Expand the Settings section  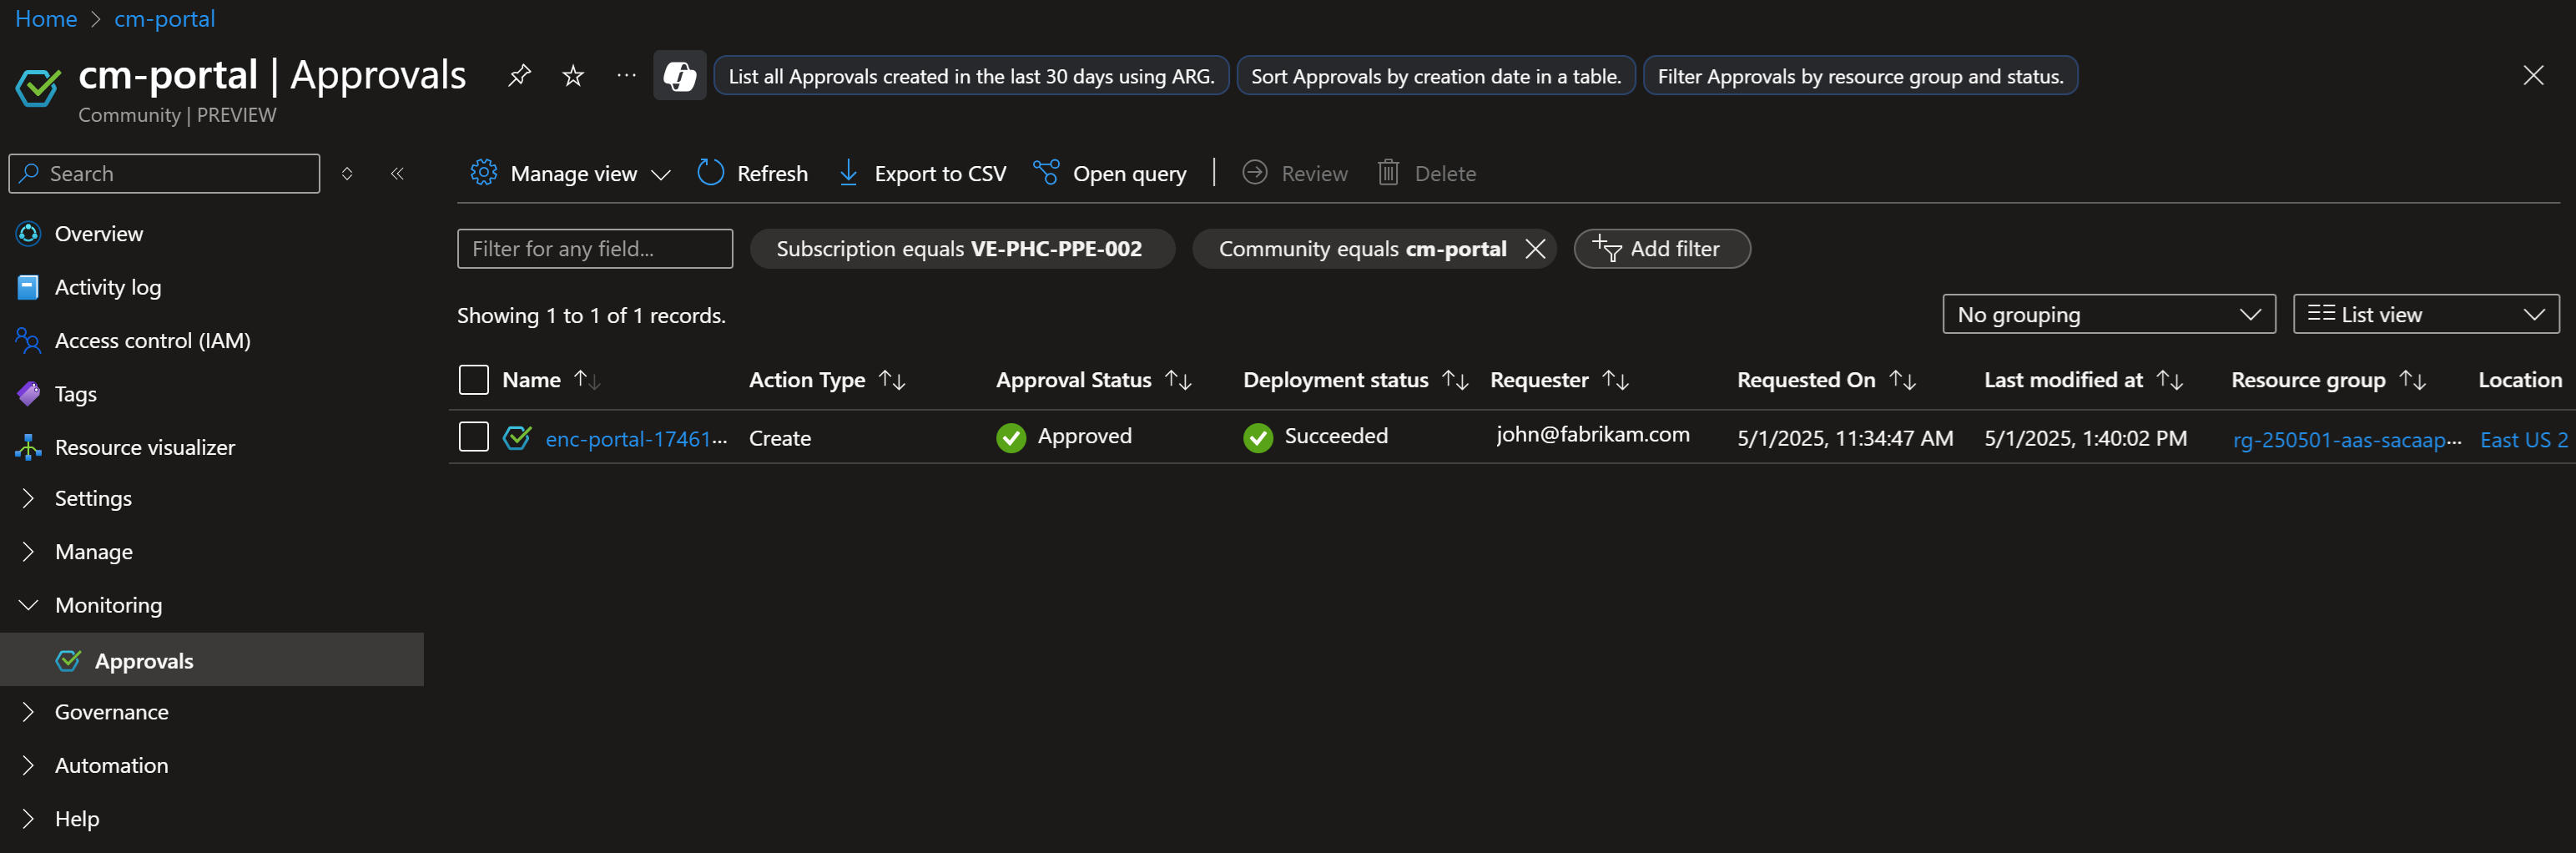pyautogui.click(x=28, y=498)
